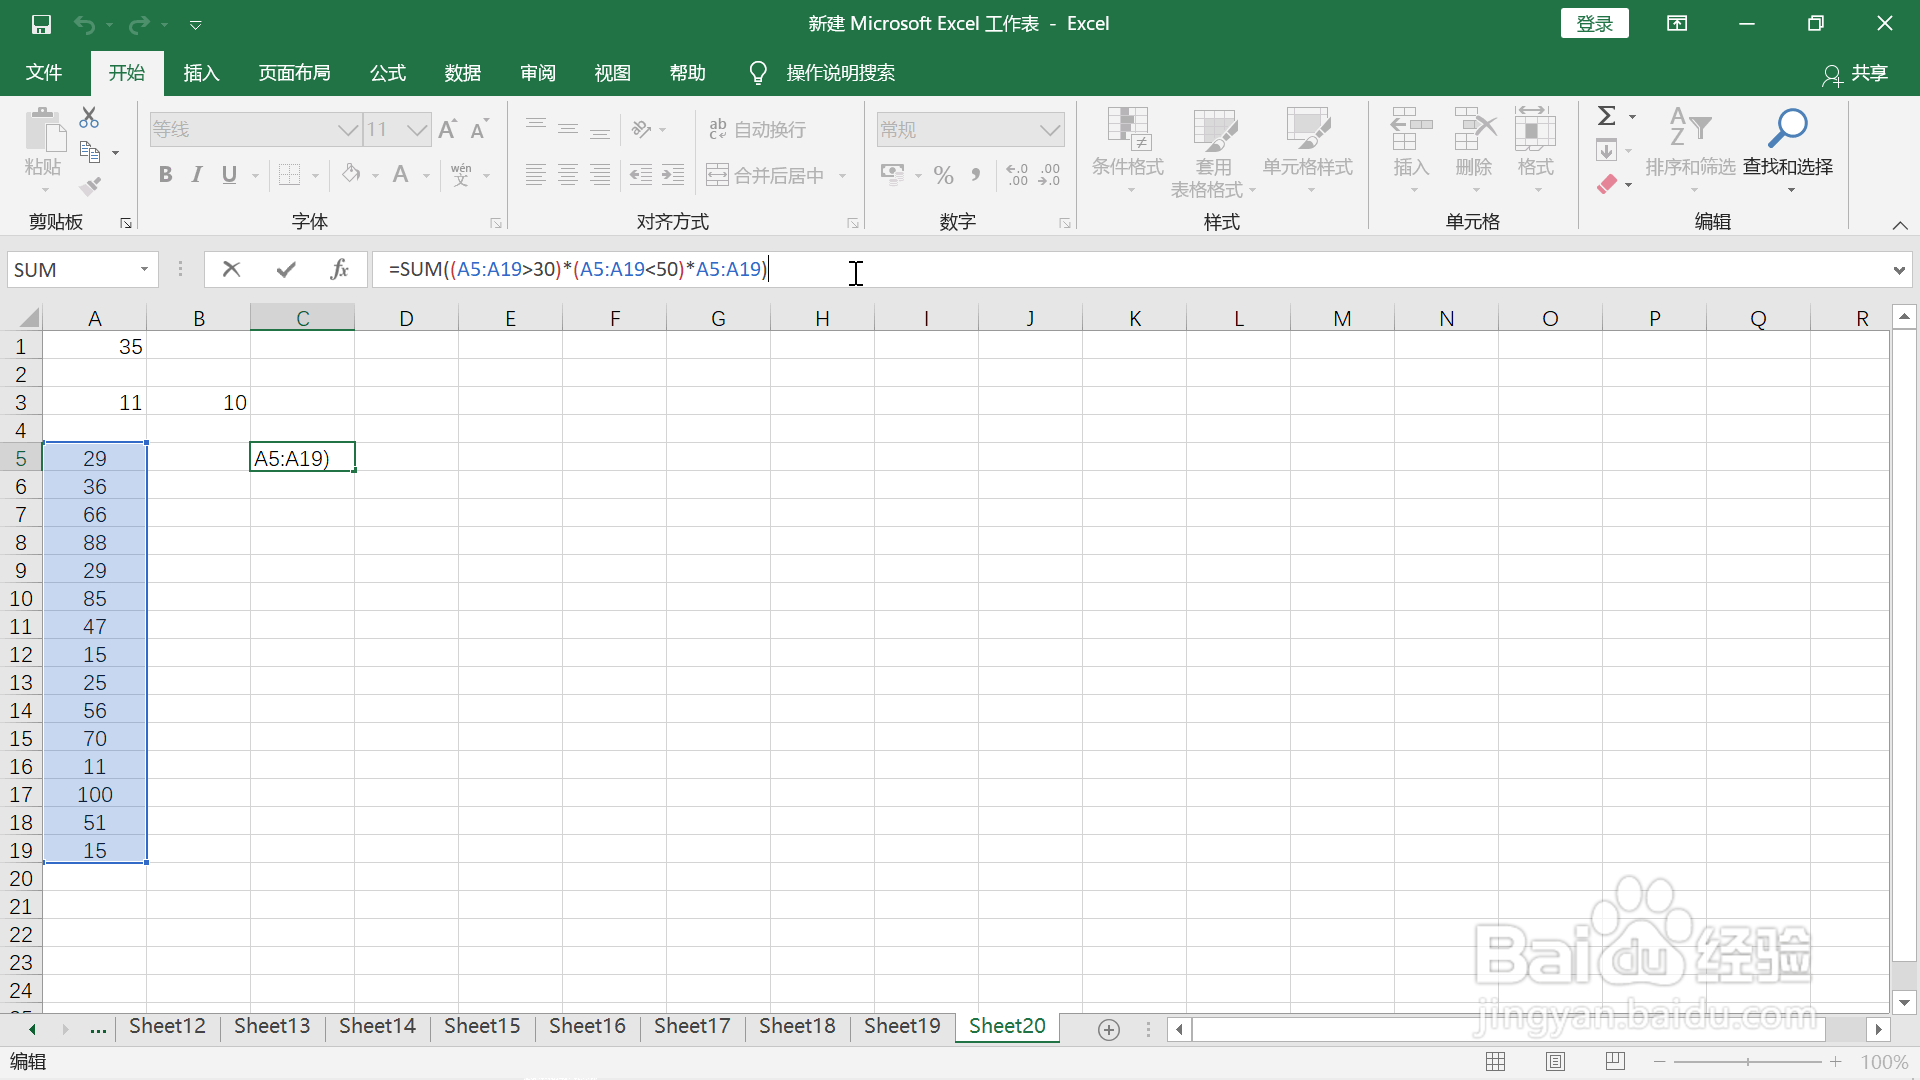The height and width of the screenshot is (1080, 1920).
Task: Collapse the ribbon with chevron arrow
Action: (x=1900, y=226)
